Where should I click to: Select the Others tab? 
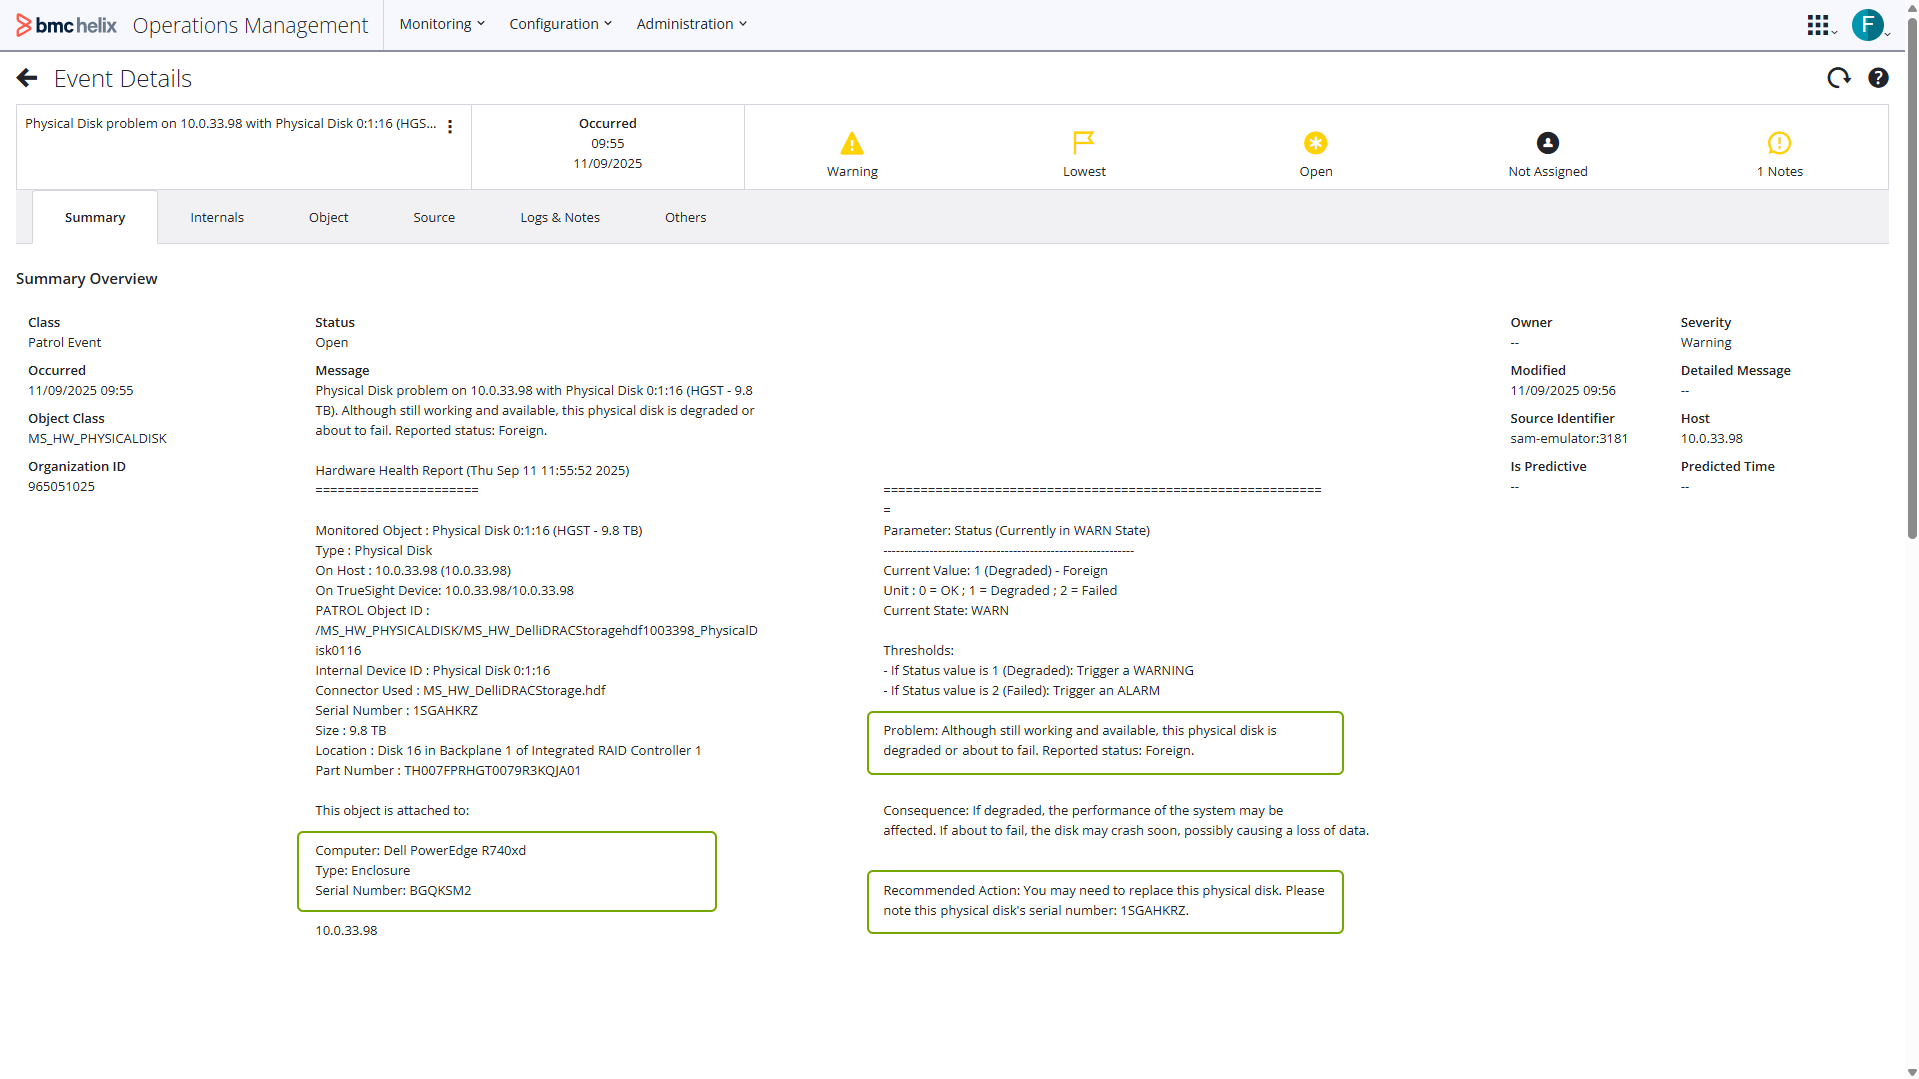click(x=685, y=217)
